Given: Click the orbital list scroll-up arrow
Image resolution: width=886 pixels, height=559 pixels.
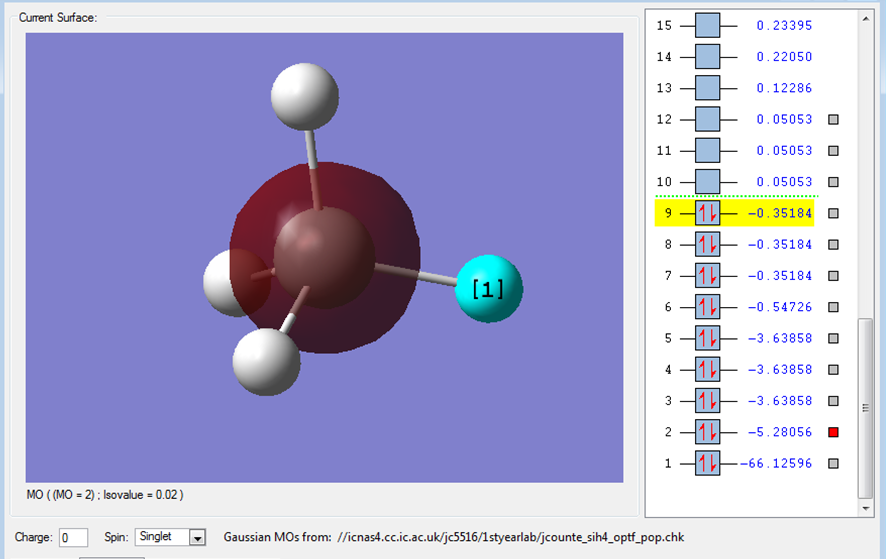Looking at the screenshot, I should [x=866, y=19].
